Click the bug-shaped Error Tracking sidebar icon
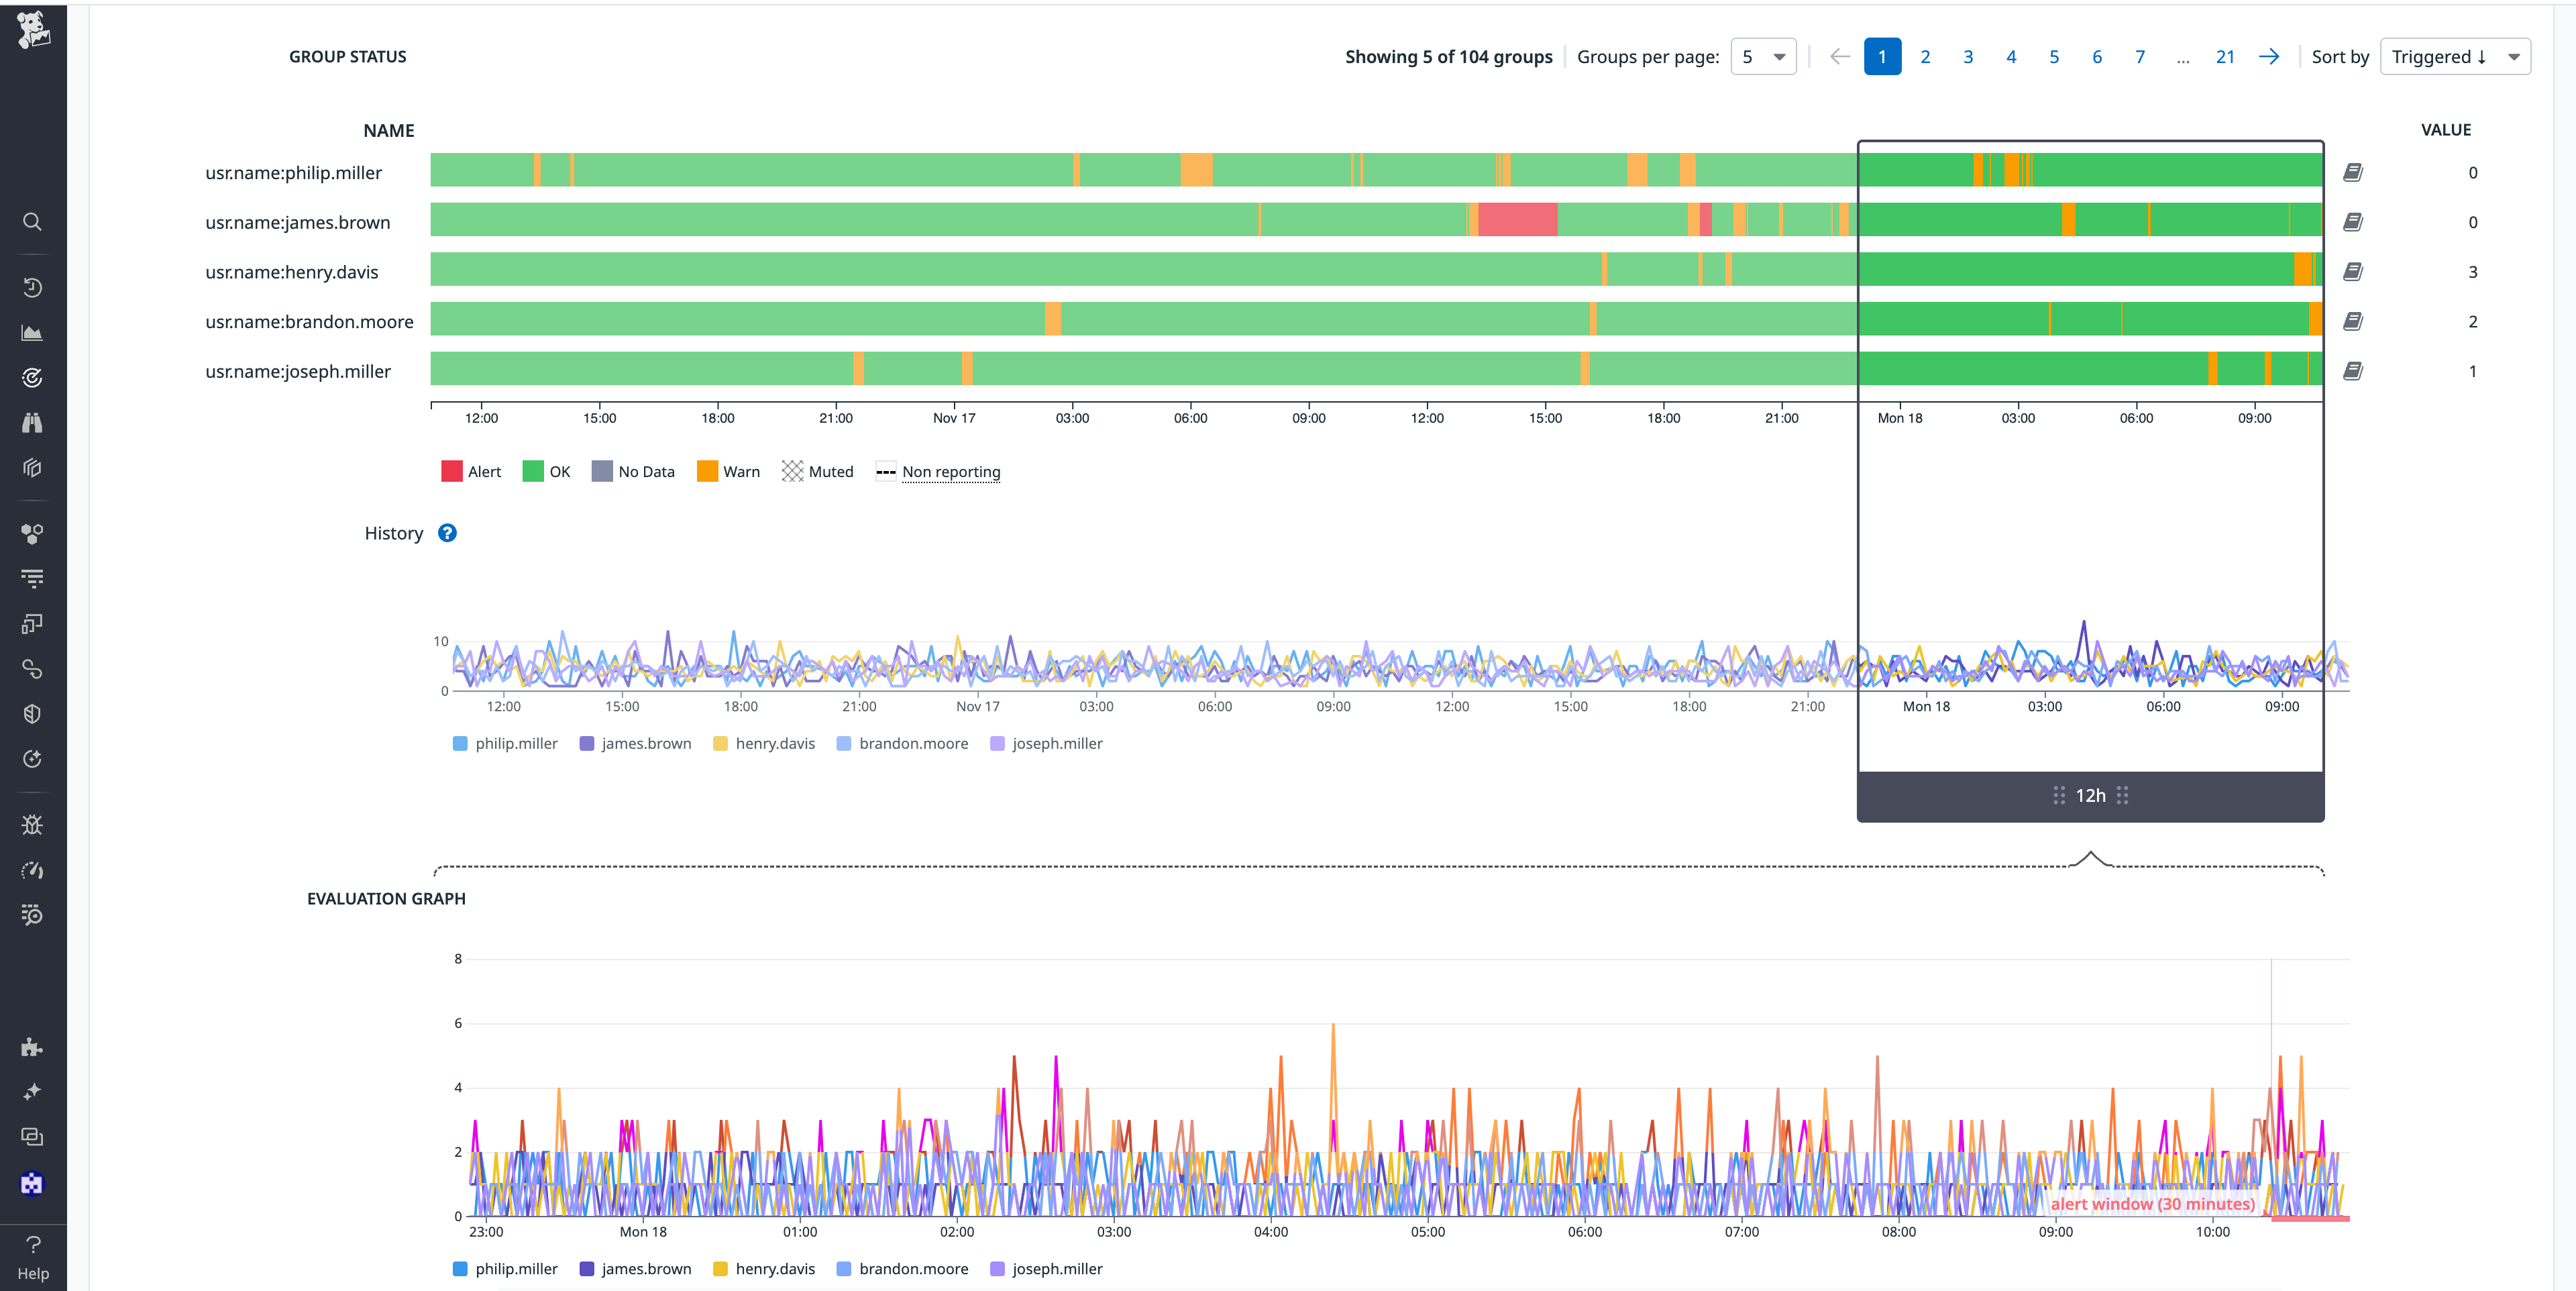2576x1291 pixels. click(x=32, y=824)
